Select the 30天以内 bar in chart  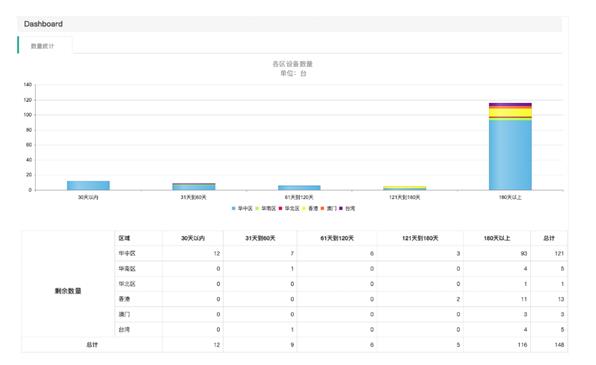(x=88, y=186)
